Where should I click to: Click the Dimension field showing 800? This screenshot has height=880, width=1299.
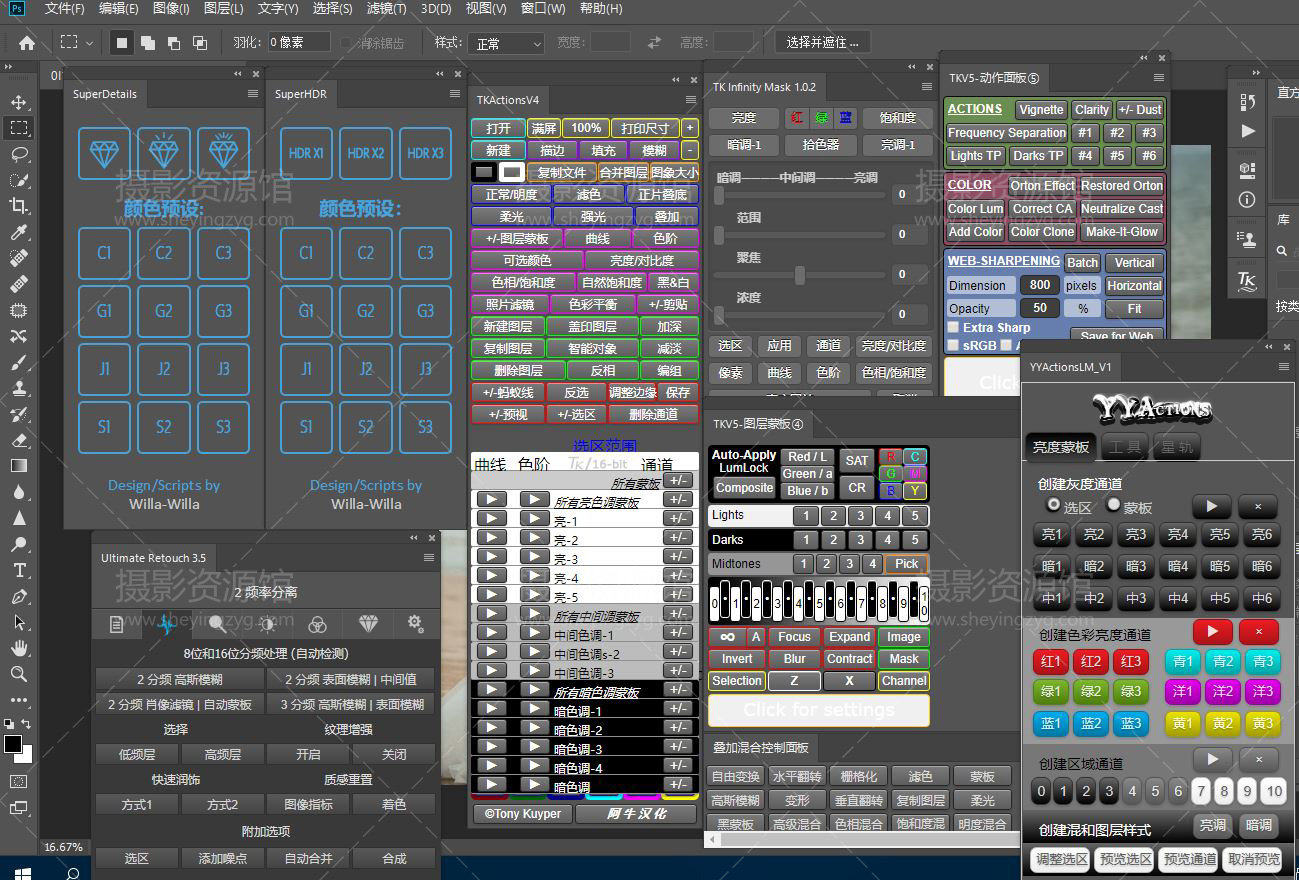tap(1040, 285)
